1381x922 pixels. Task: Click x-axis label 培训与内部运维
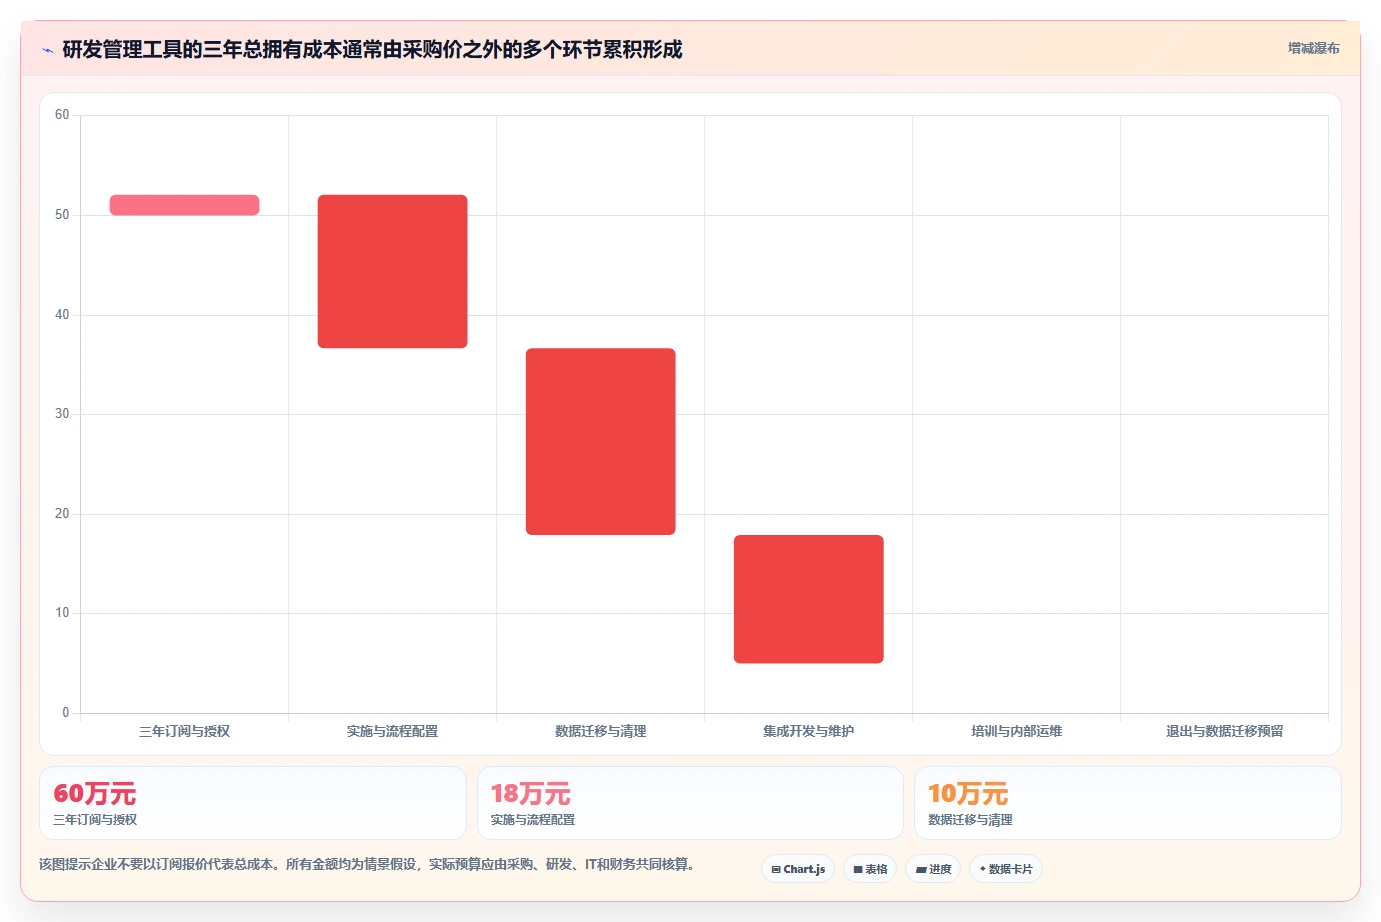point(1016,731)
